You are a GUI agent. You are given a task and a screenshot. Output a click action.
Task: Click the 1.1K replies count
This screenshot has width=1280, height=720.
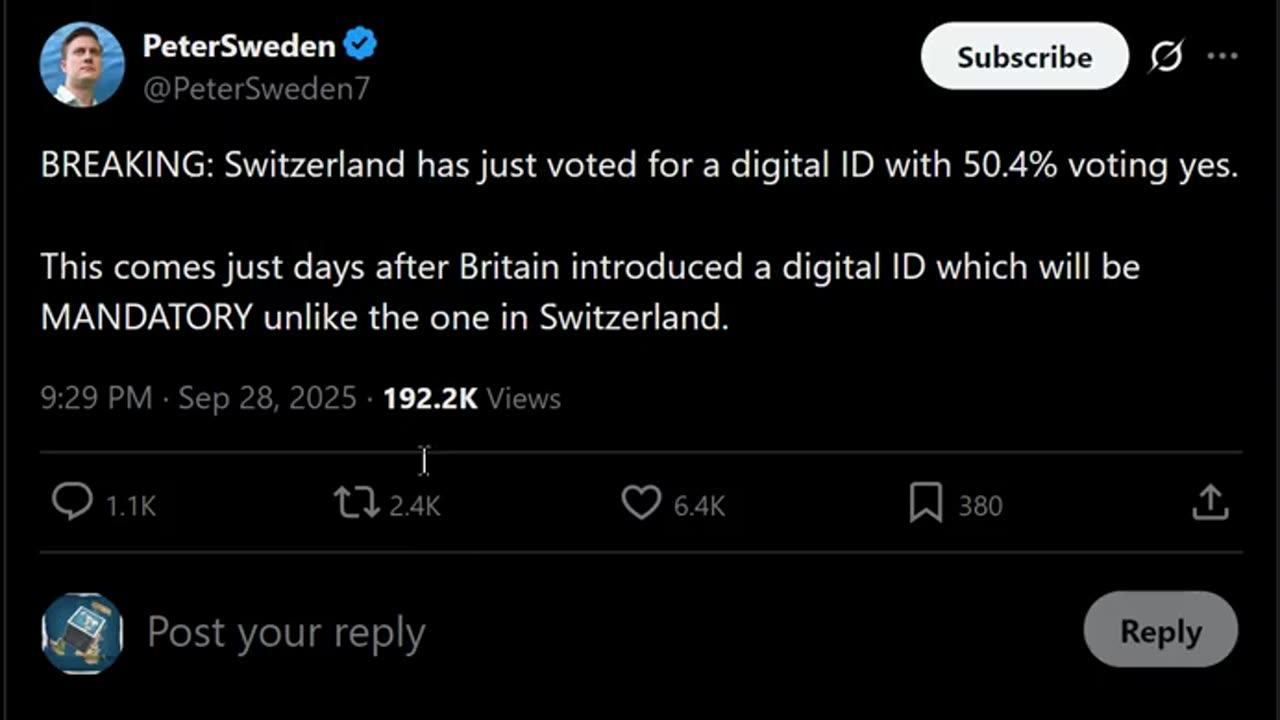coord(131,506)
